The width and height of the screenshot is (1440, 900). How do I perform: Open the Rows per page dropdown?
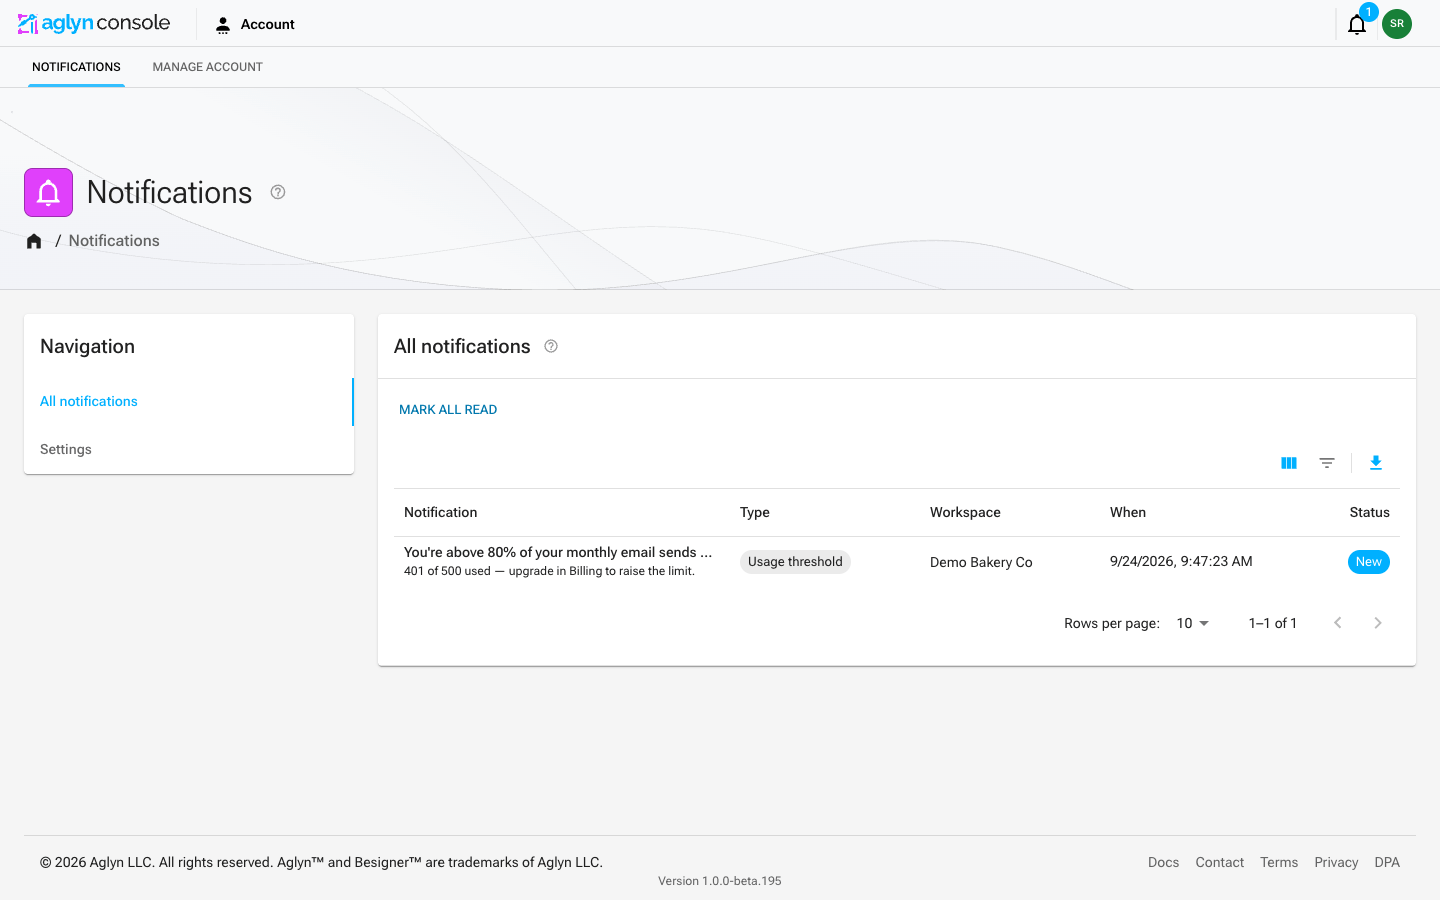(x=1193, y=623)
